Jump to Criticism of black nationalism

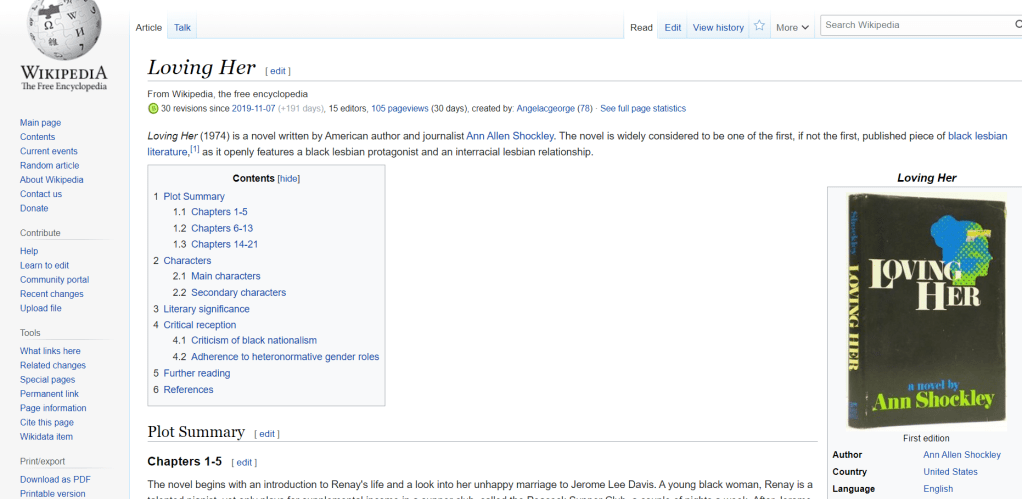coord(254,340)
